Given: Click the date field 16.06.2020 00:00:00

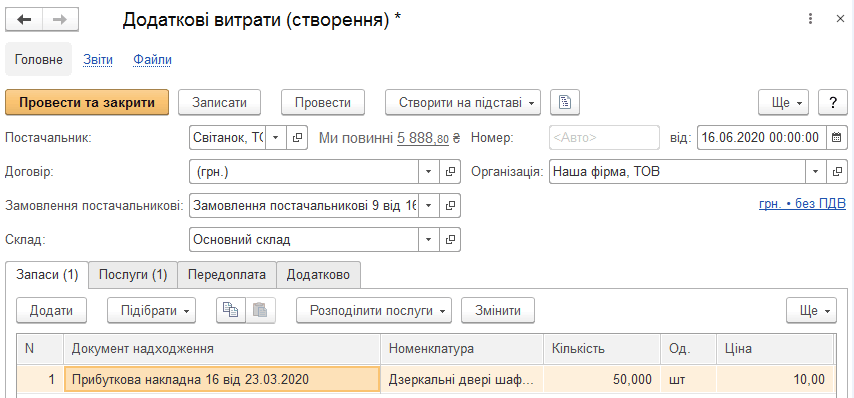Looking at the screenshot, I should pos(761,138).
